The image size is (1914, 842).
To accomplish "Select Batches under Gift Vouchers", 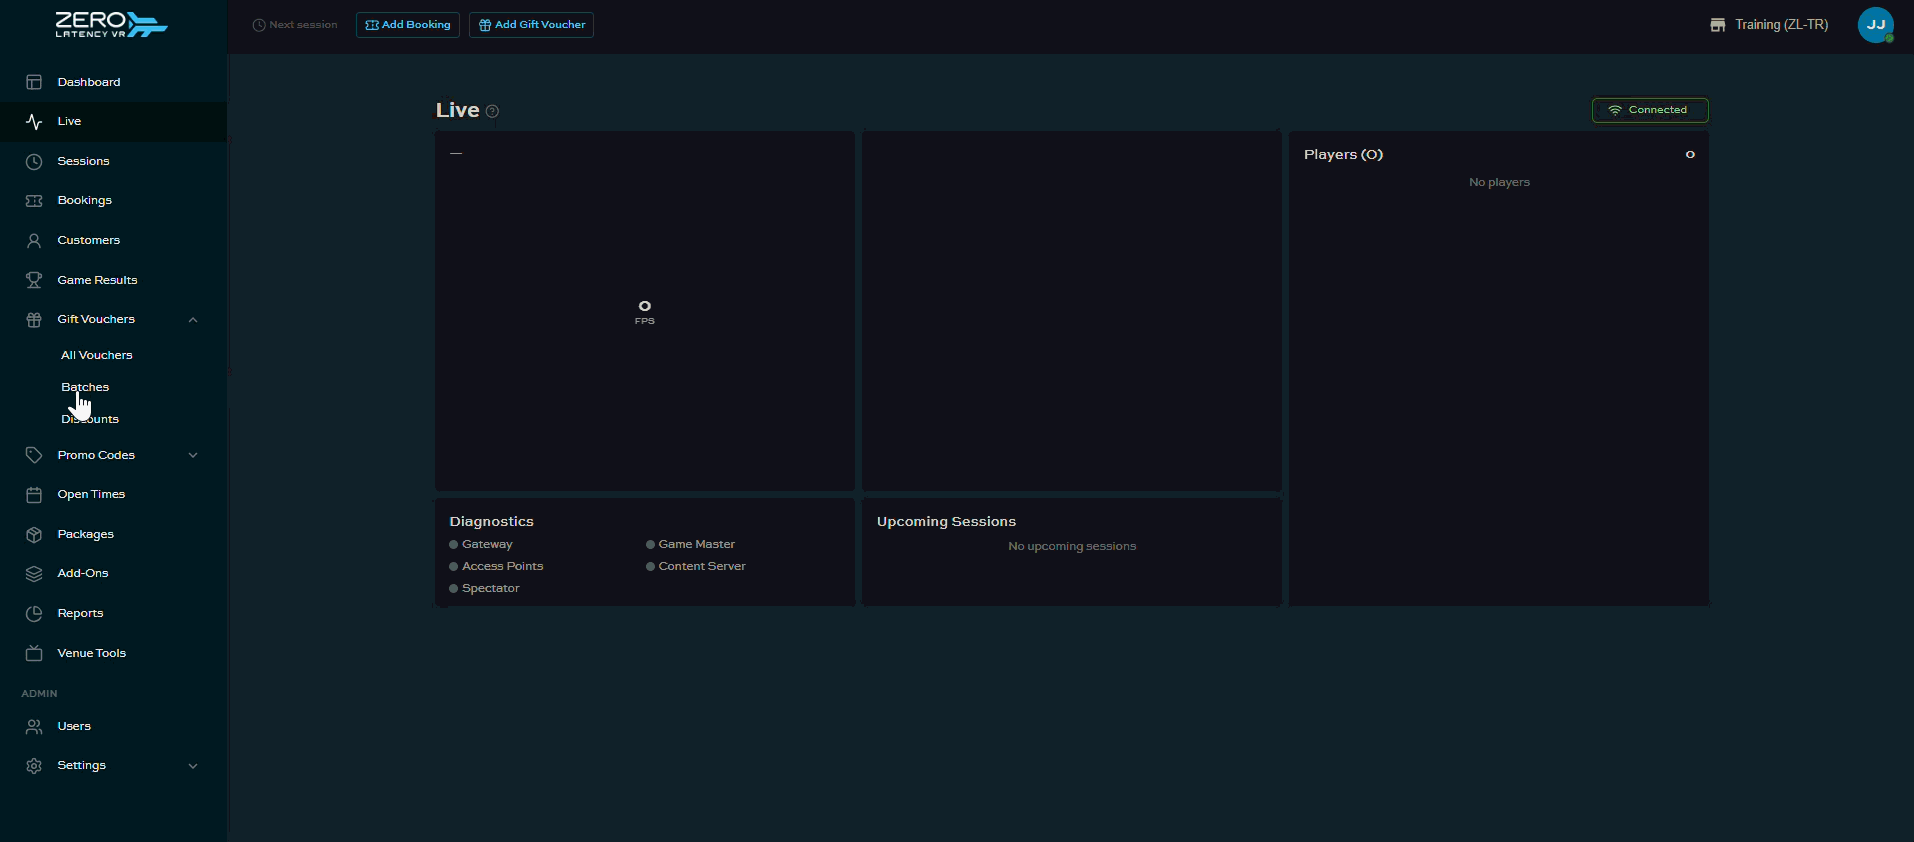I will pyautogui.click(x=85, y=387).
